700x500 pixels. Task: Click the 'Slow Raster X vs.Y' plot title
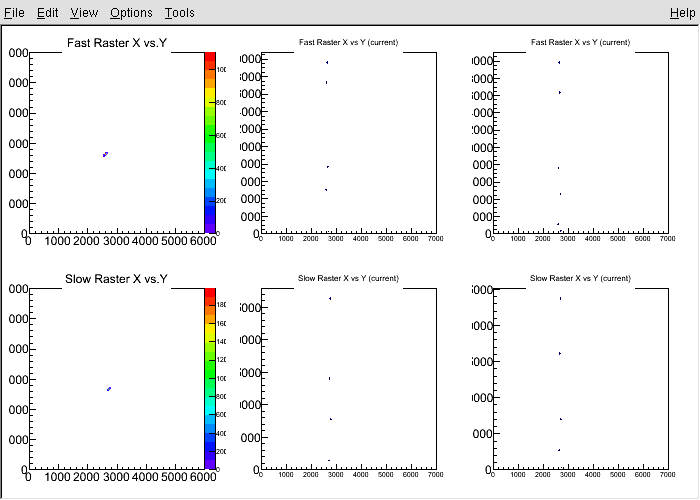(x=116, y=279)
